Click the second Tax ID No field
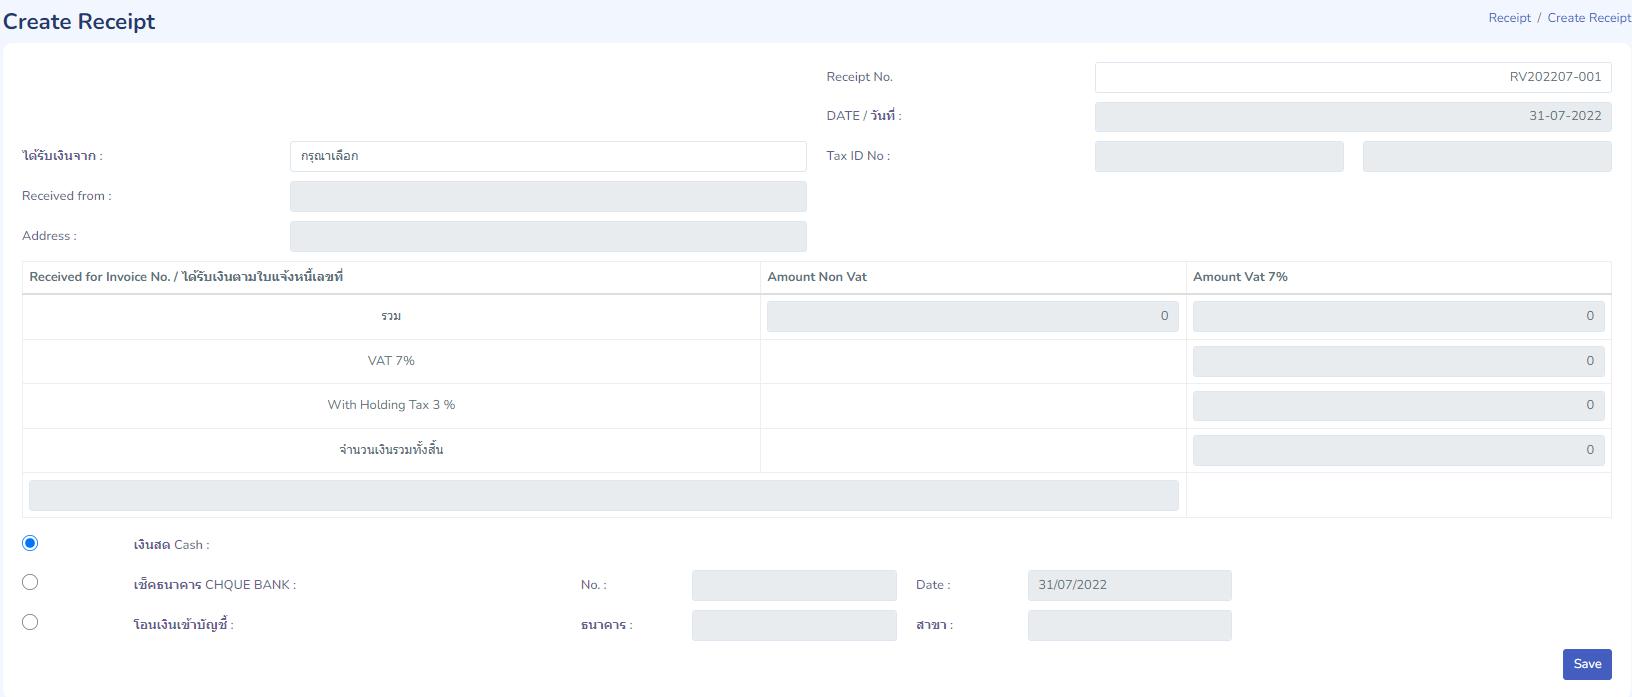Image resolution: width=1632 pixels, height=697 pixels. tap(1486, 156)
